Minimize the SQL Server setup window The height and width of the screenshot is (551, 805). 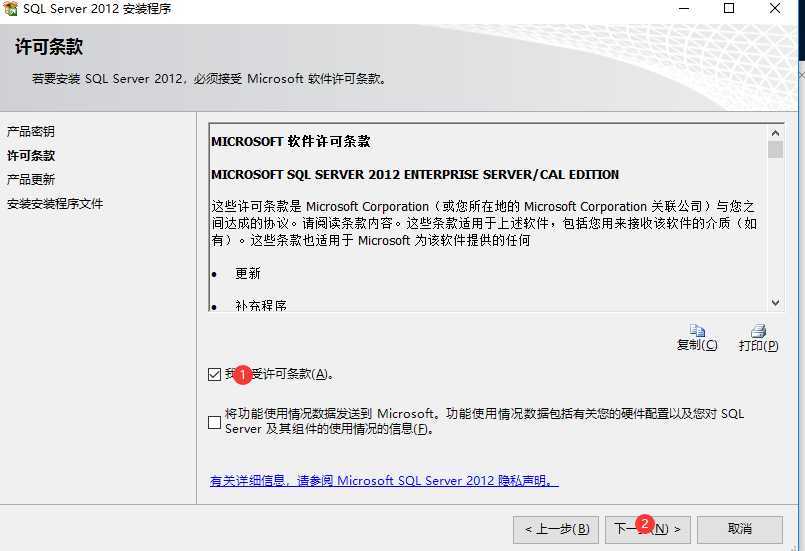[684, 9]
